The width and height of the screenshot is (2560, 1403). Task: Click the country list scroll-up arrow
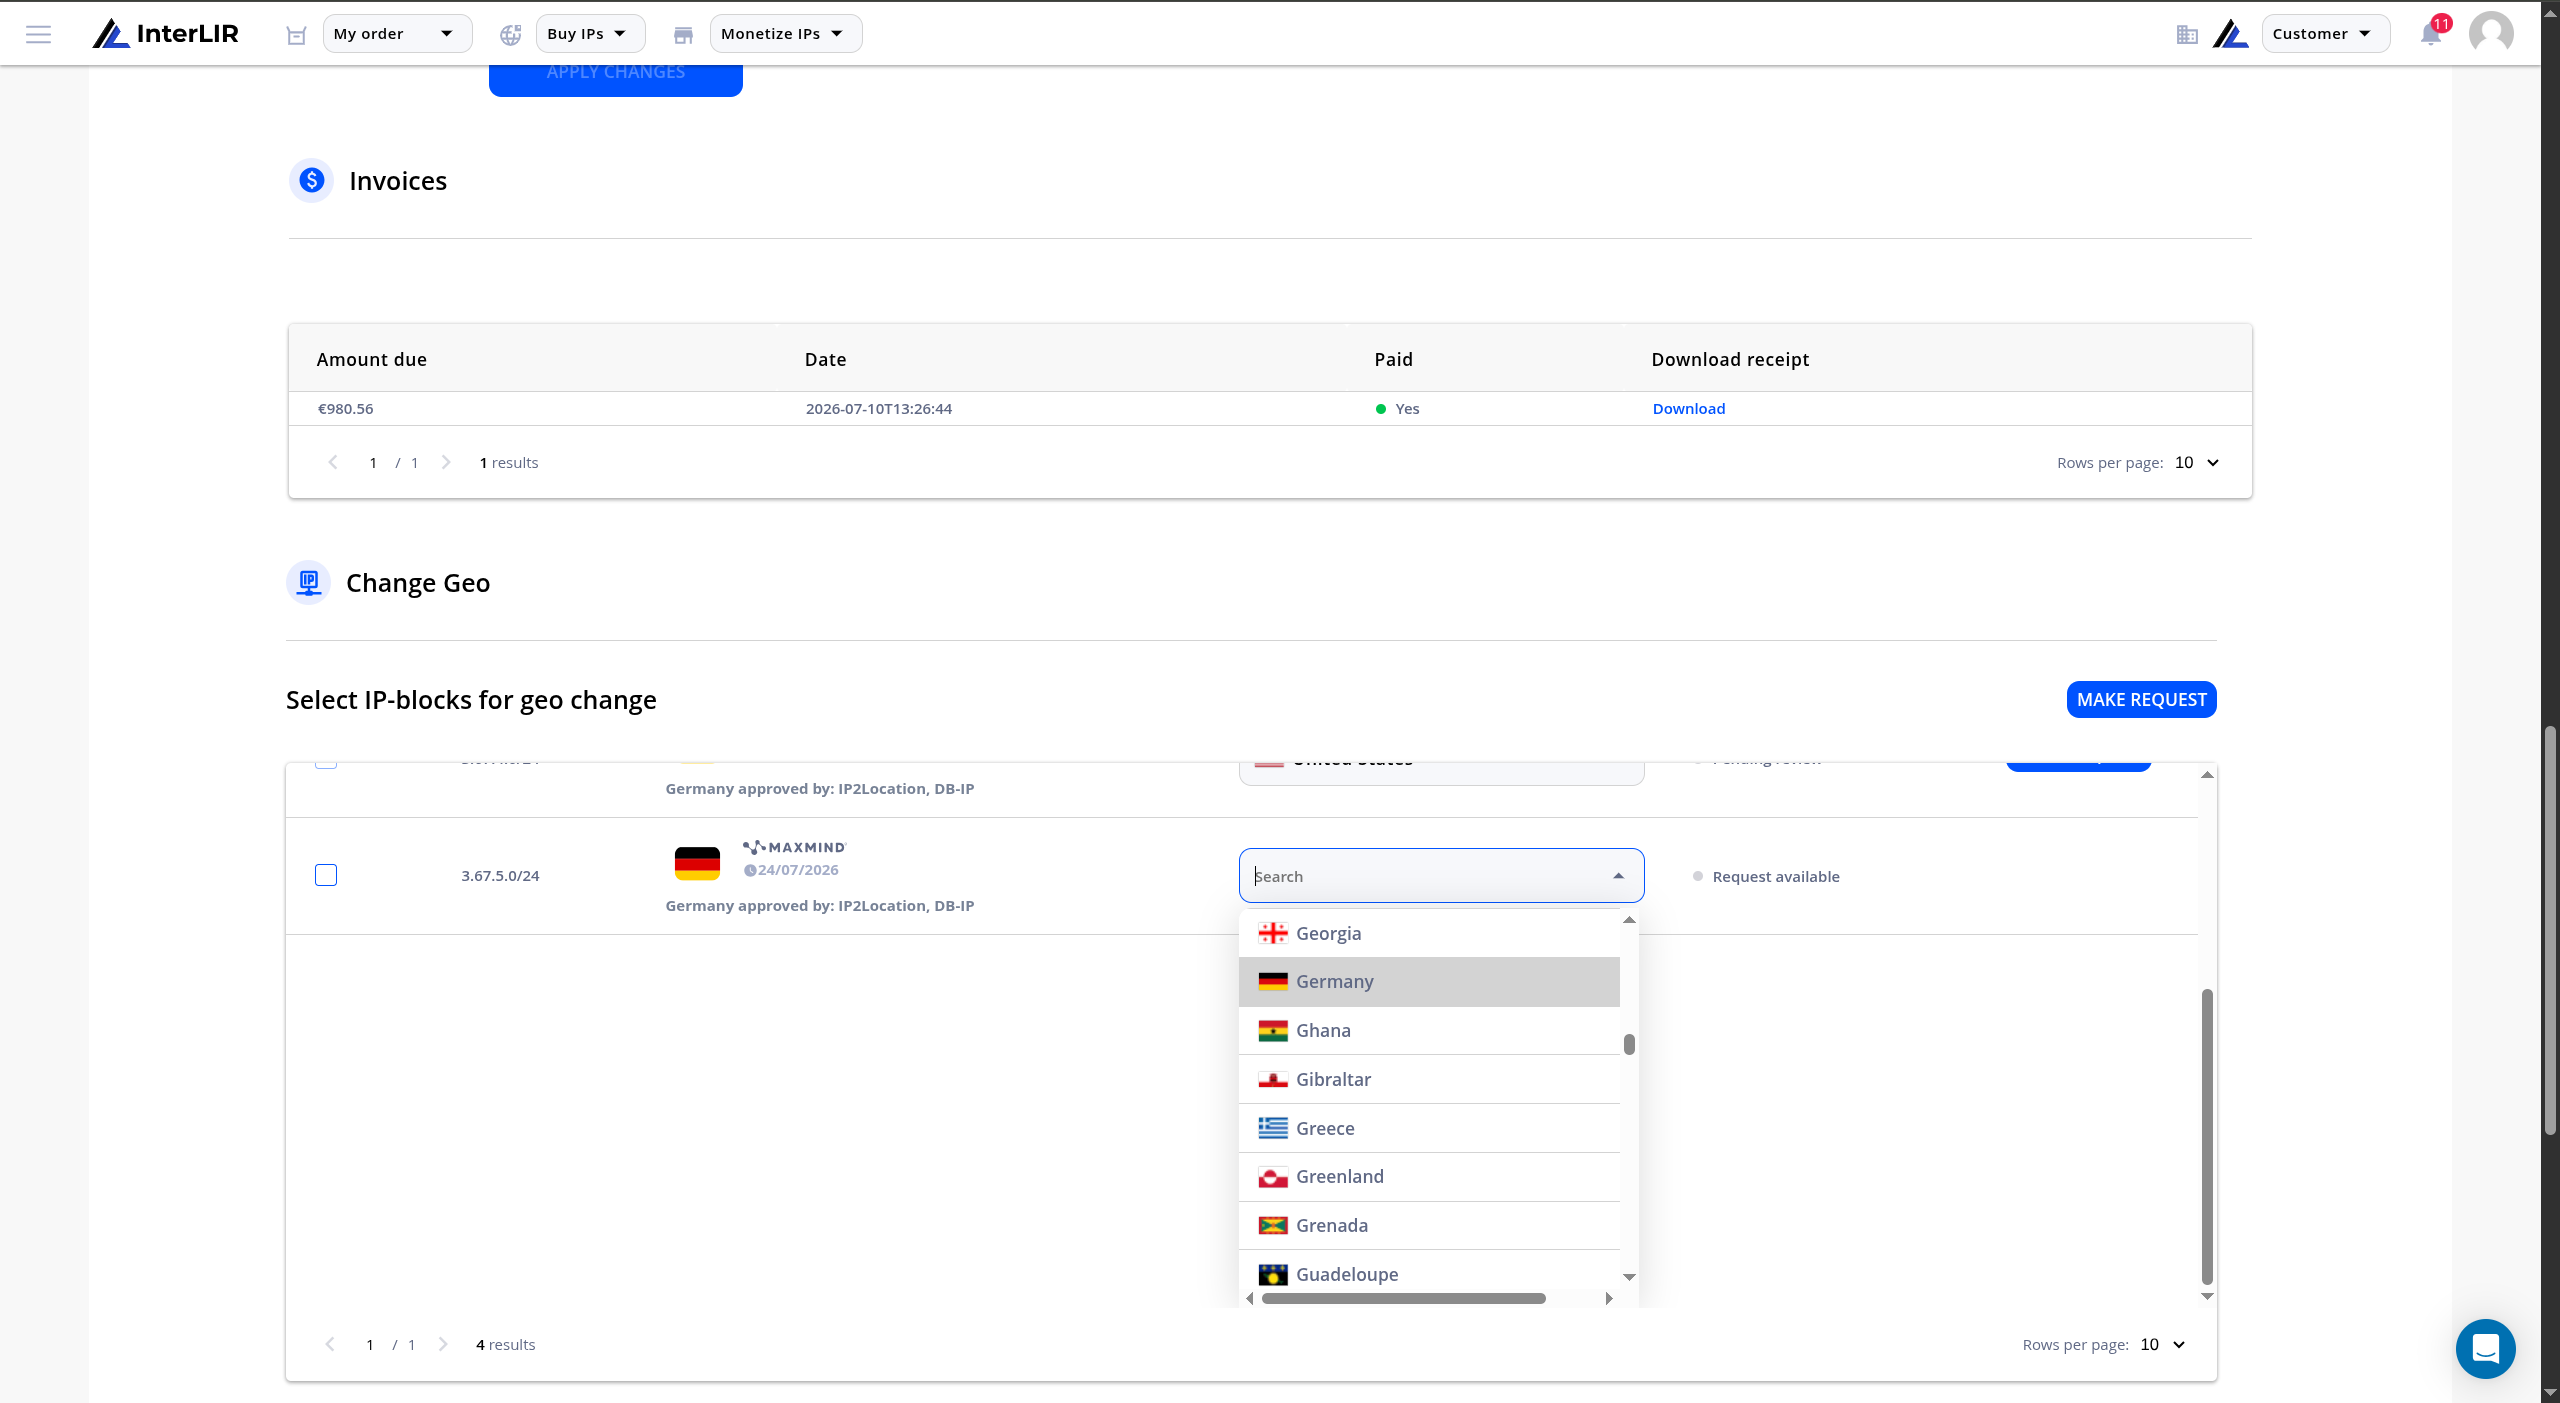[x=1629, y=920]
